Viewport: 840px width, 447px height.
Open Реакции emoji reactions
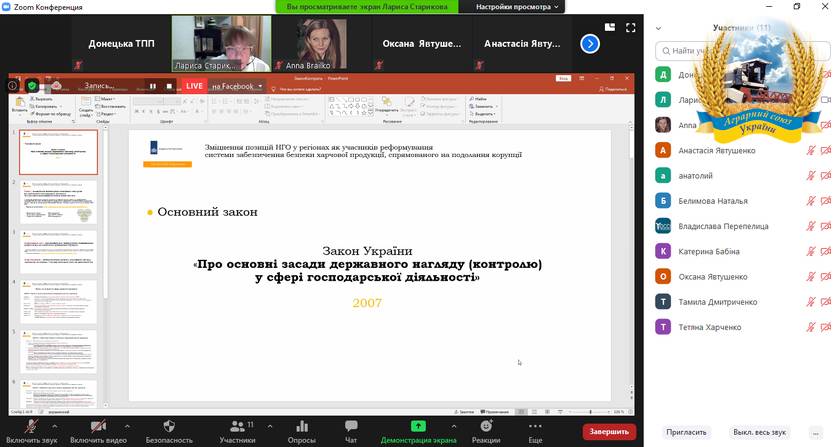(x=486, y=431)
